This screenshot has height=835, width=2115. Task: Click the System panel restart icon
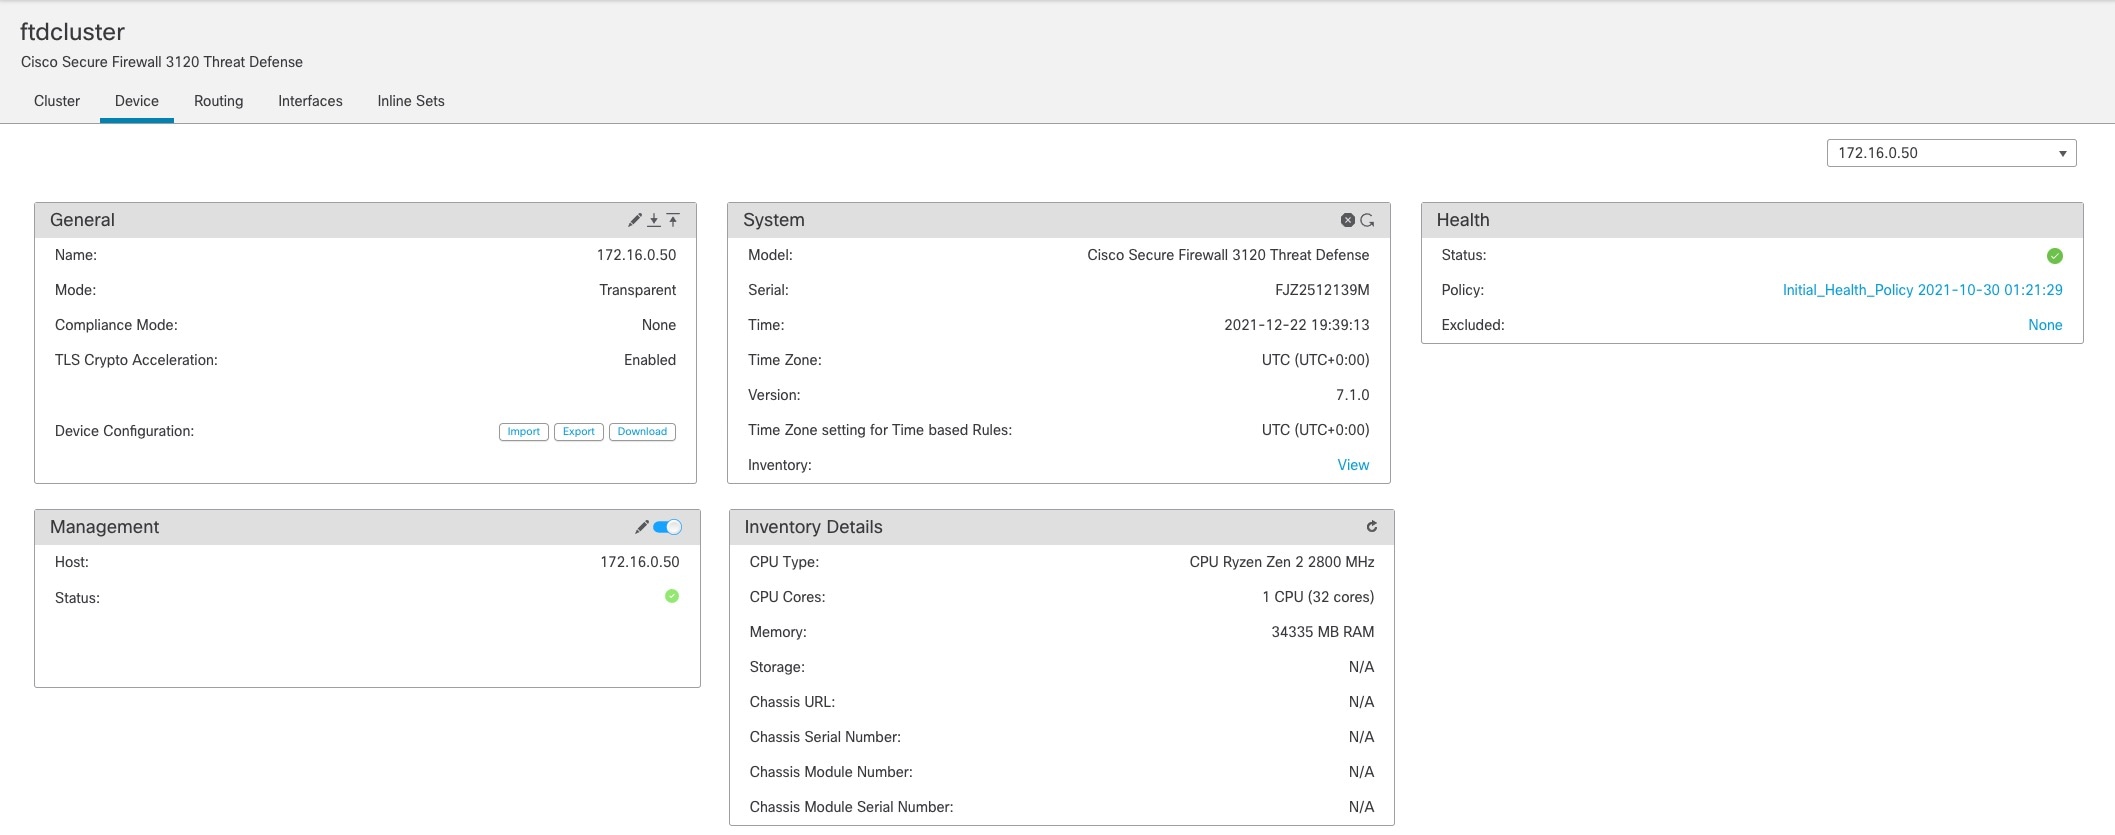1367,220
